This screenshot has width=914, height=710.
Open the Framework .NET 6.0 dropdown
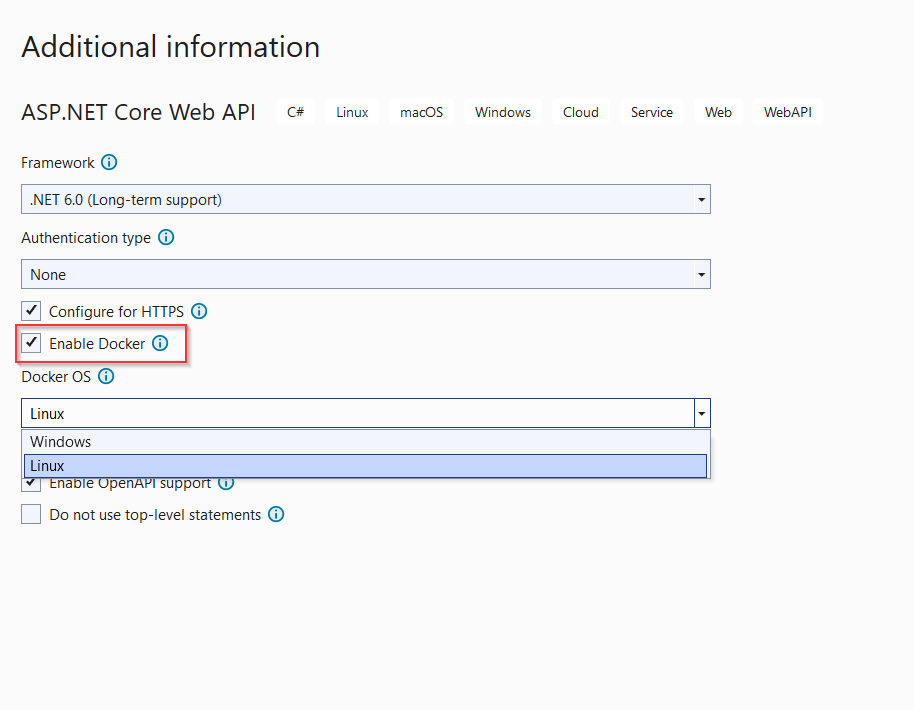[365, 199]
